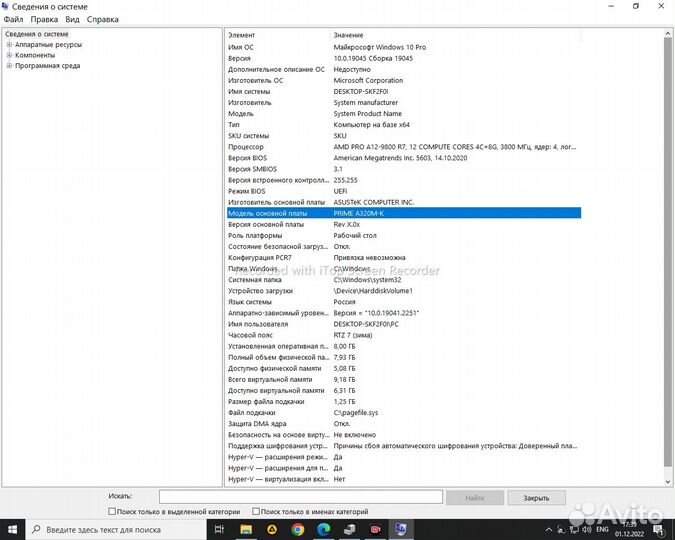Select the Изготовитель основной платы row
The width and height of the screenshot is (675, 540).
404,202
